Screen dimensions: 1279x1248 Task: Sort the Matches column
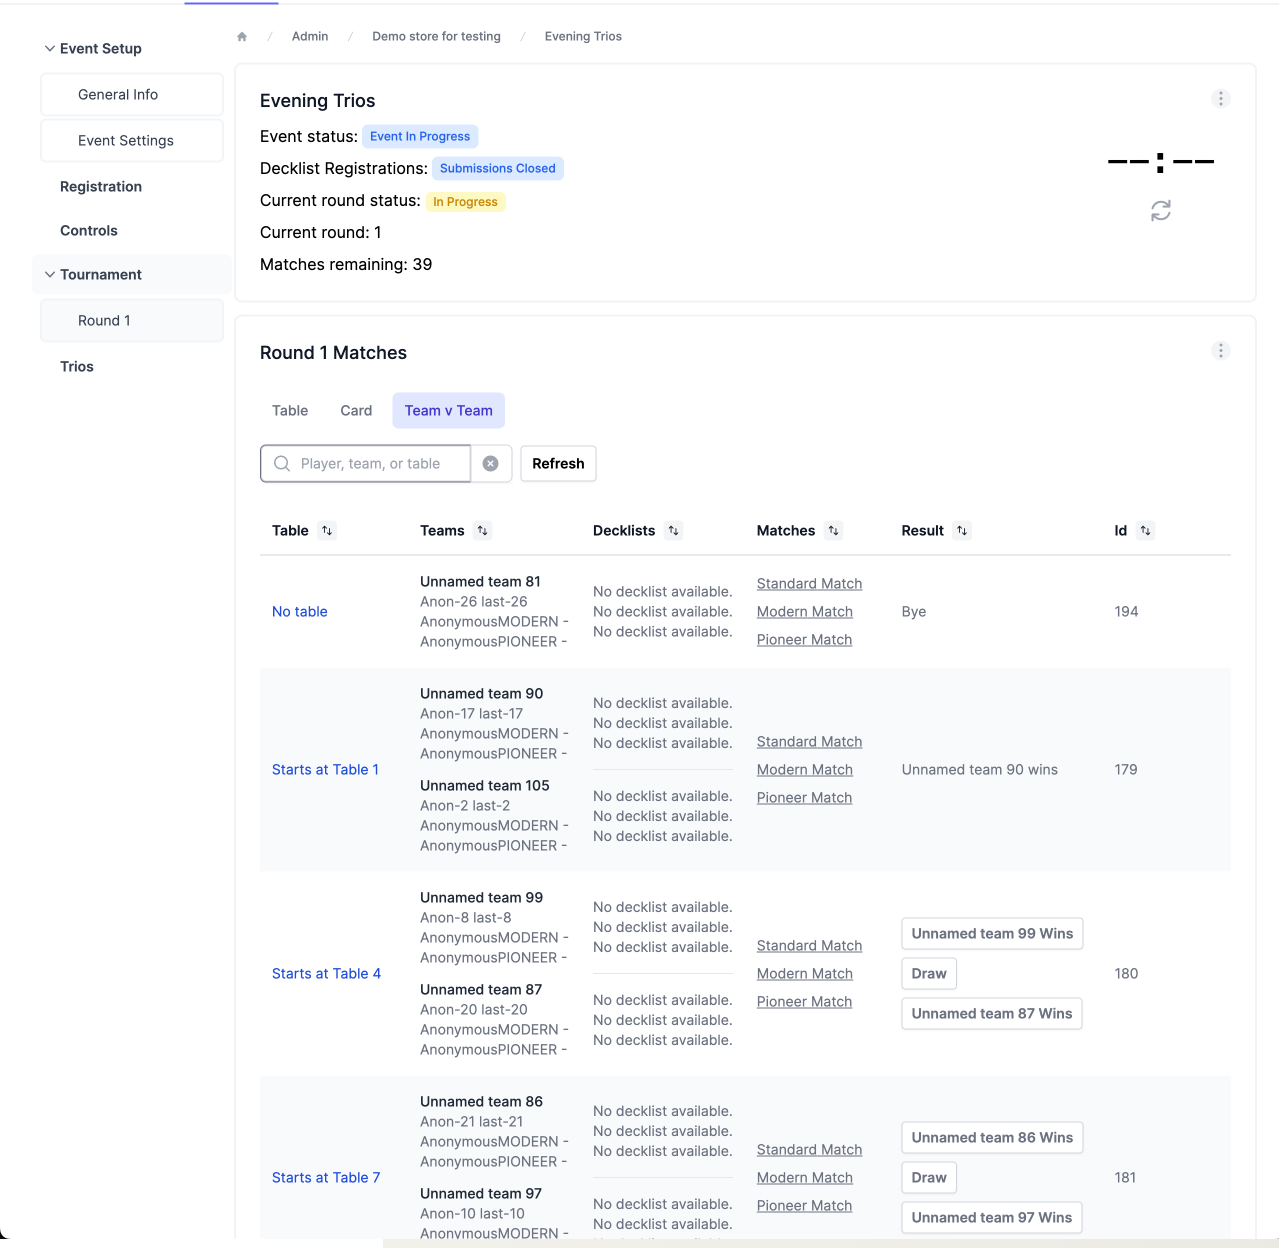tap(834, 531)
